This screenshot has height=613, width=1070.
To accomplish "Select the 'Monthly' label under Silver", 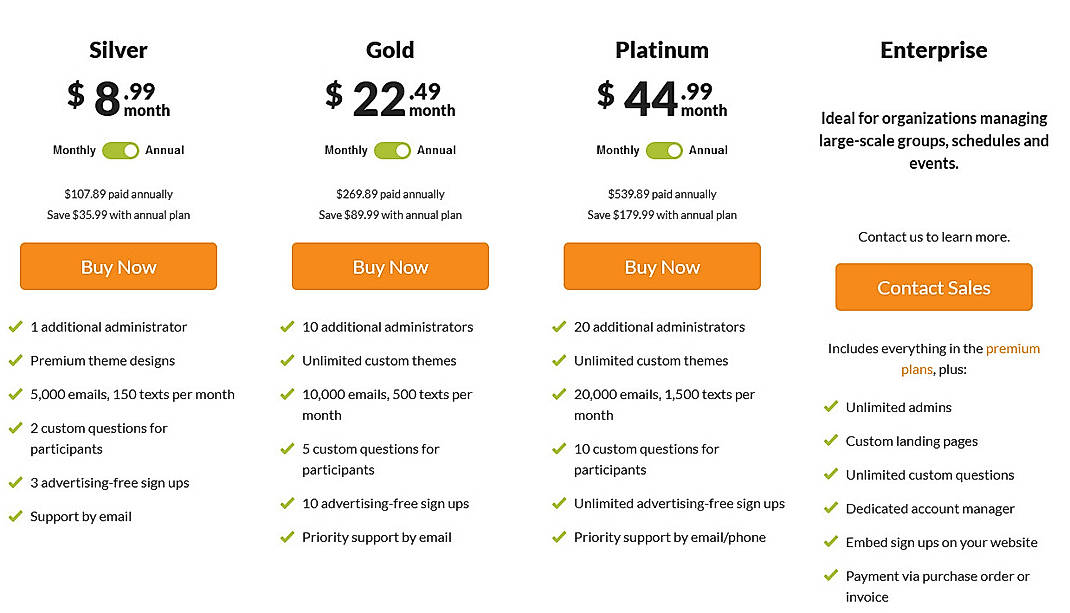I will (x=73, y=150).
